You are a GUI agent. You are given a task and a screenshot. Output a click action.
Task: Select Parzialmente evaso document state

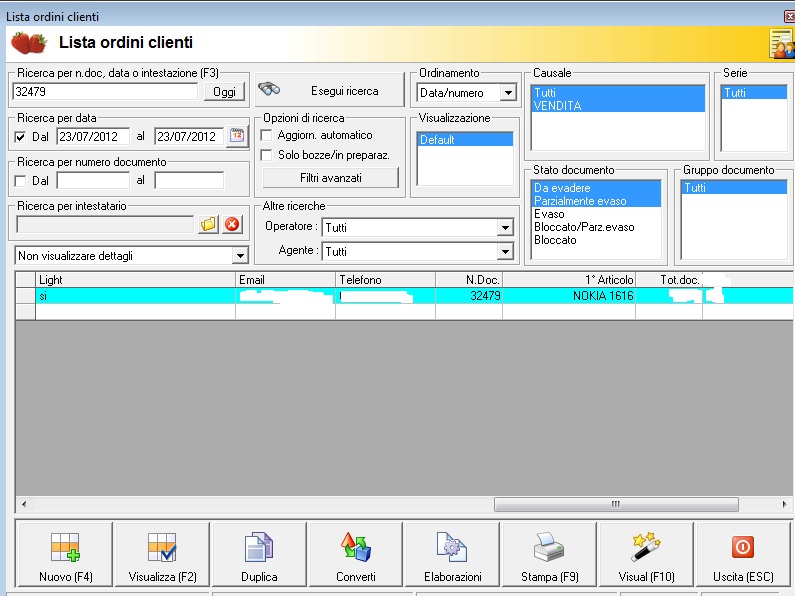[x=596, y=201]
